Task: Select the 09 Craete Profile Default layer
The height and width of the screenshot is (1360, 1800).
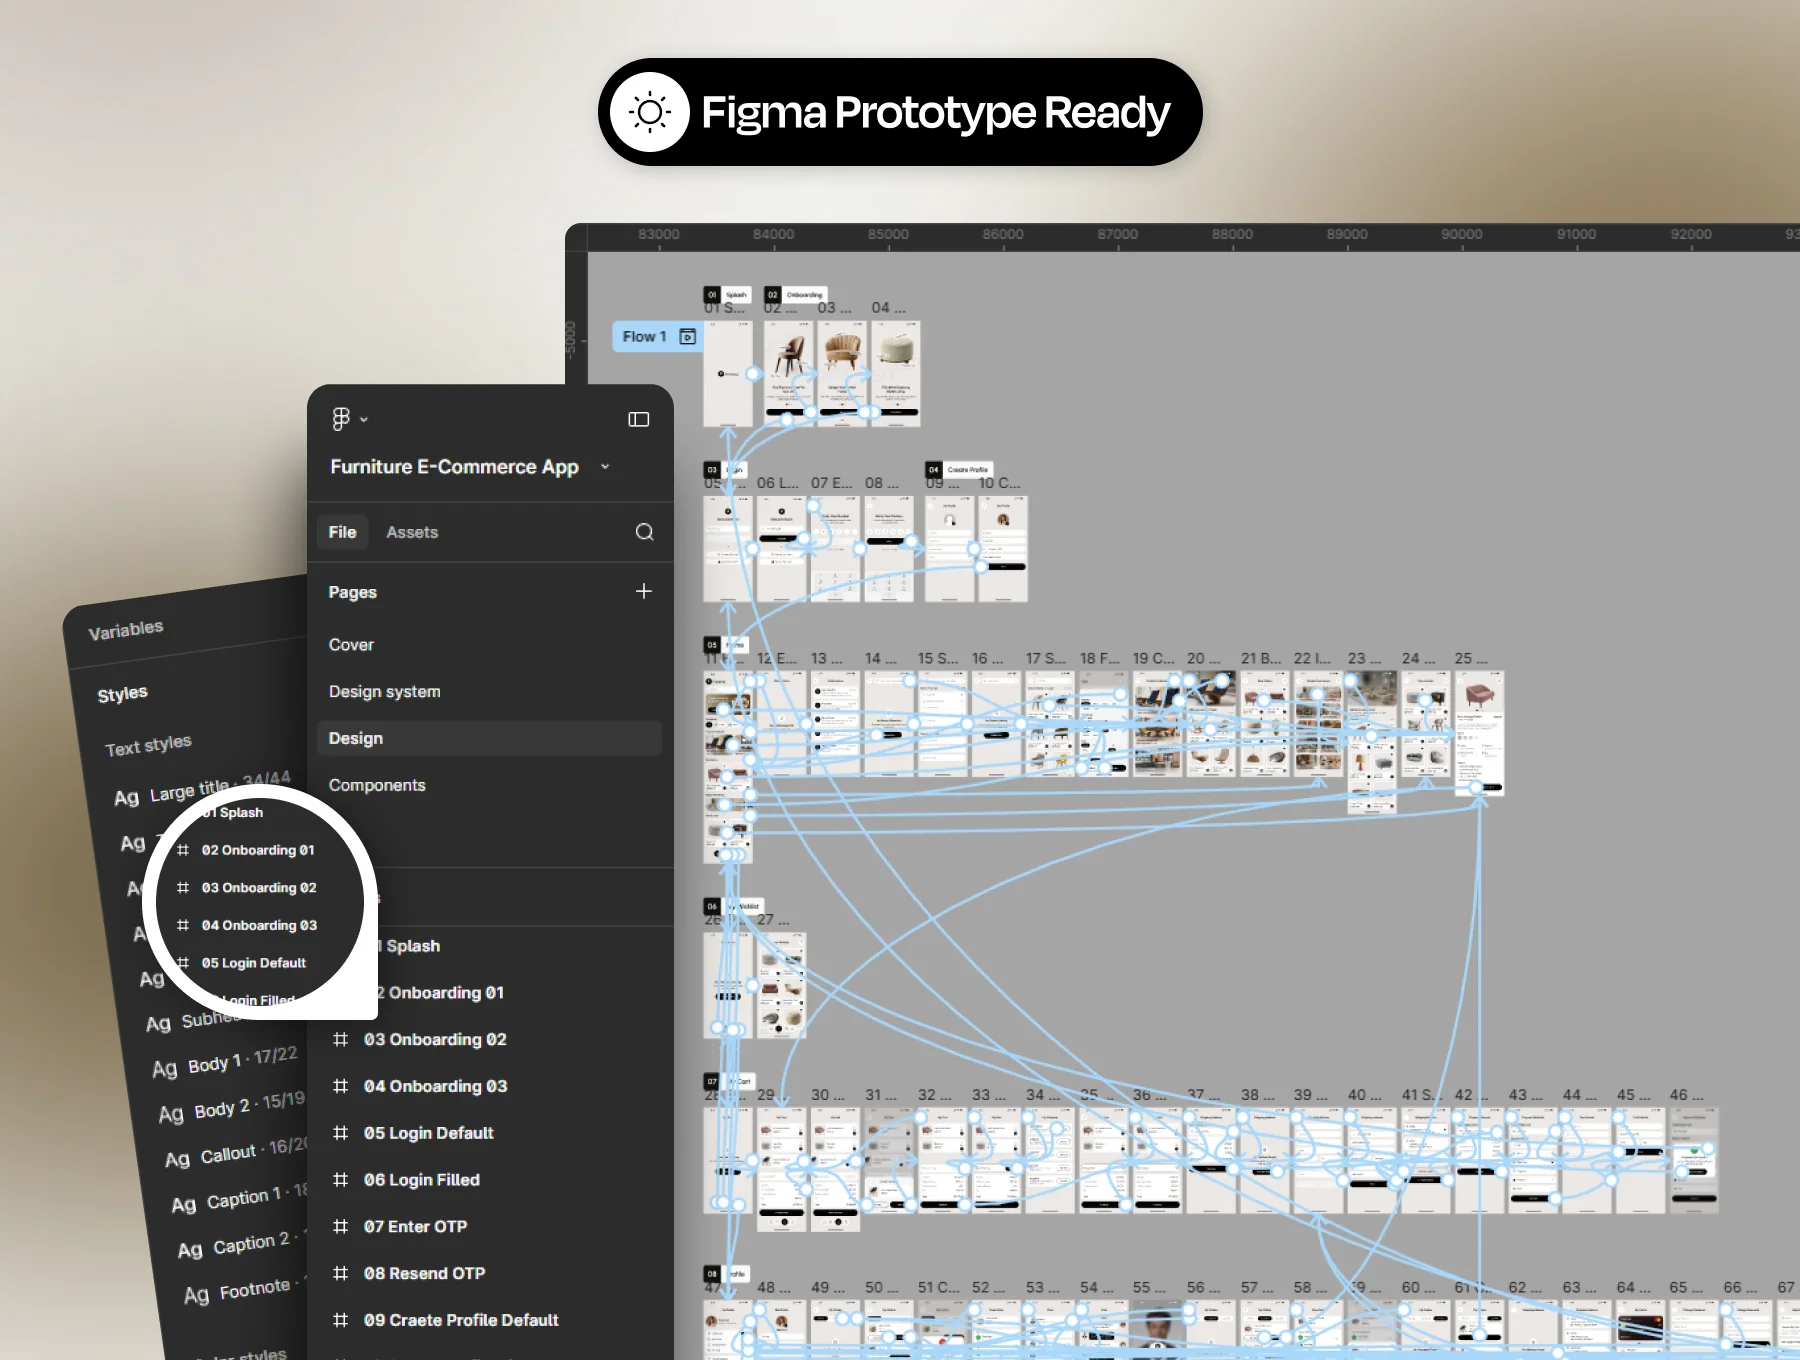Action: coord(461,1320)
